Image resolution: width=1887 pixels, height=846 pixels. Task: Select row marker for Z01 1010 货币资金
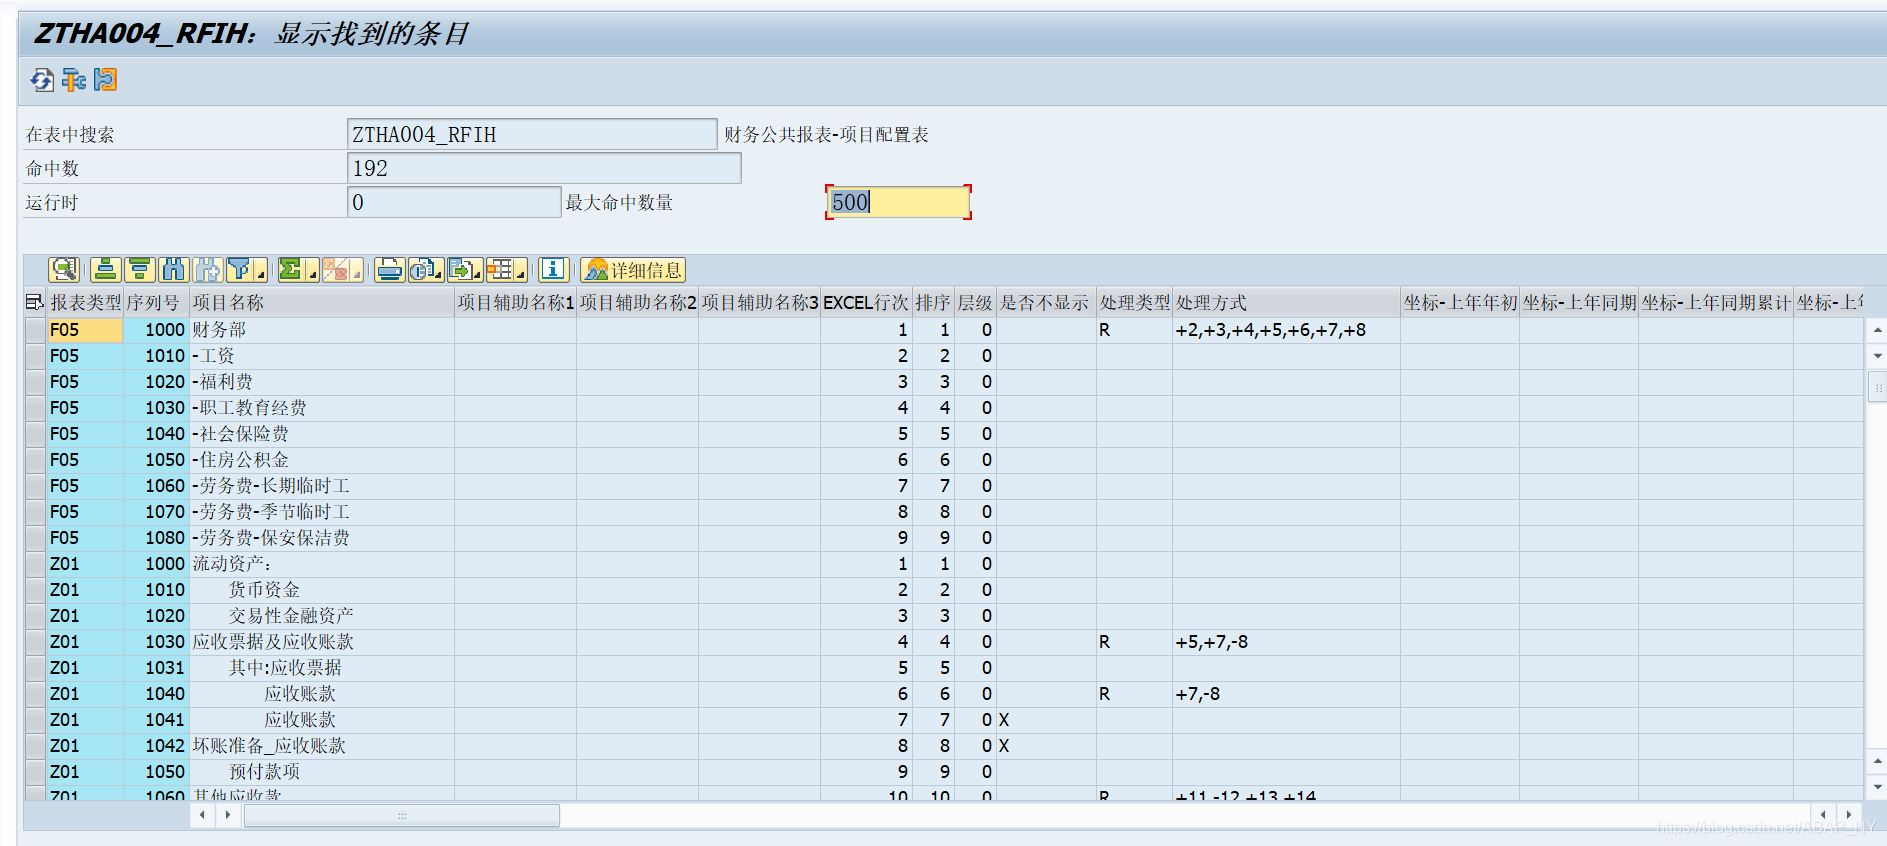(35, 590)
